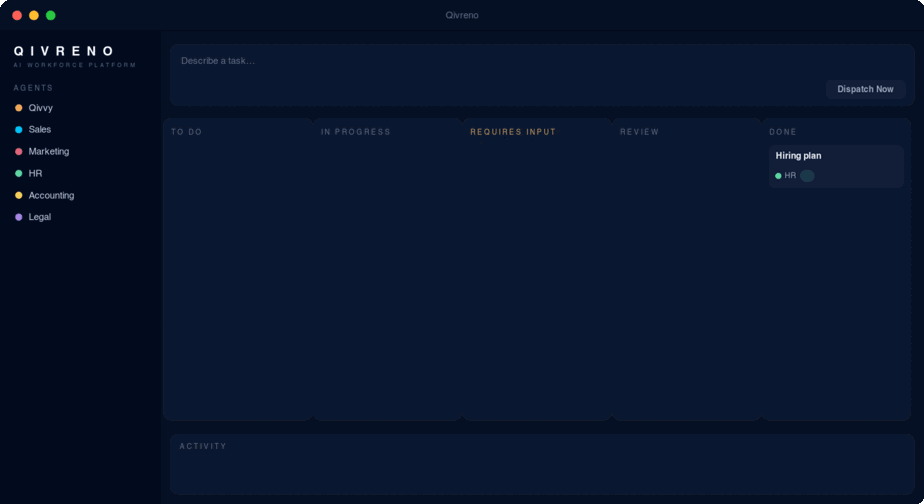Select the Requires Input column header
This screenshot has height=504, width=924.
point(513,132)
